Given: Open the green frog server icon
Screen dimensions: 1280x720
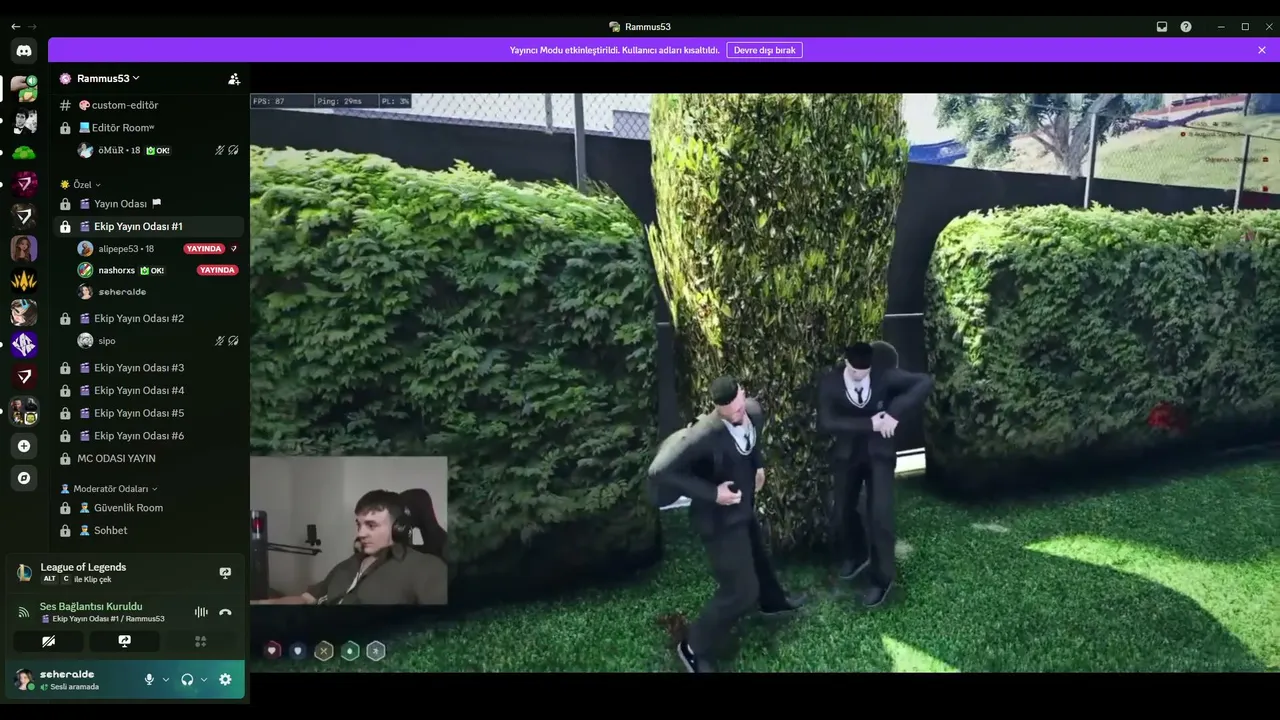Looking at the screenshot, I should click(x=24, y=153).
